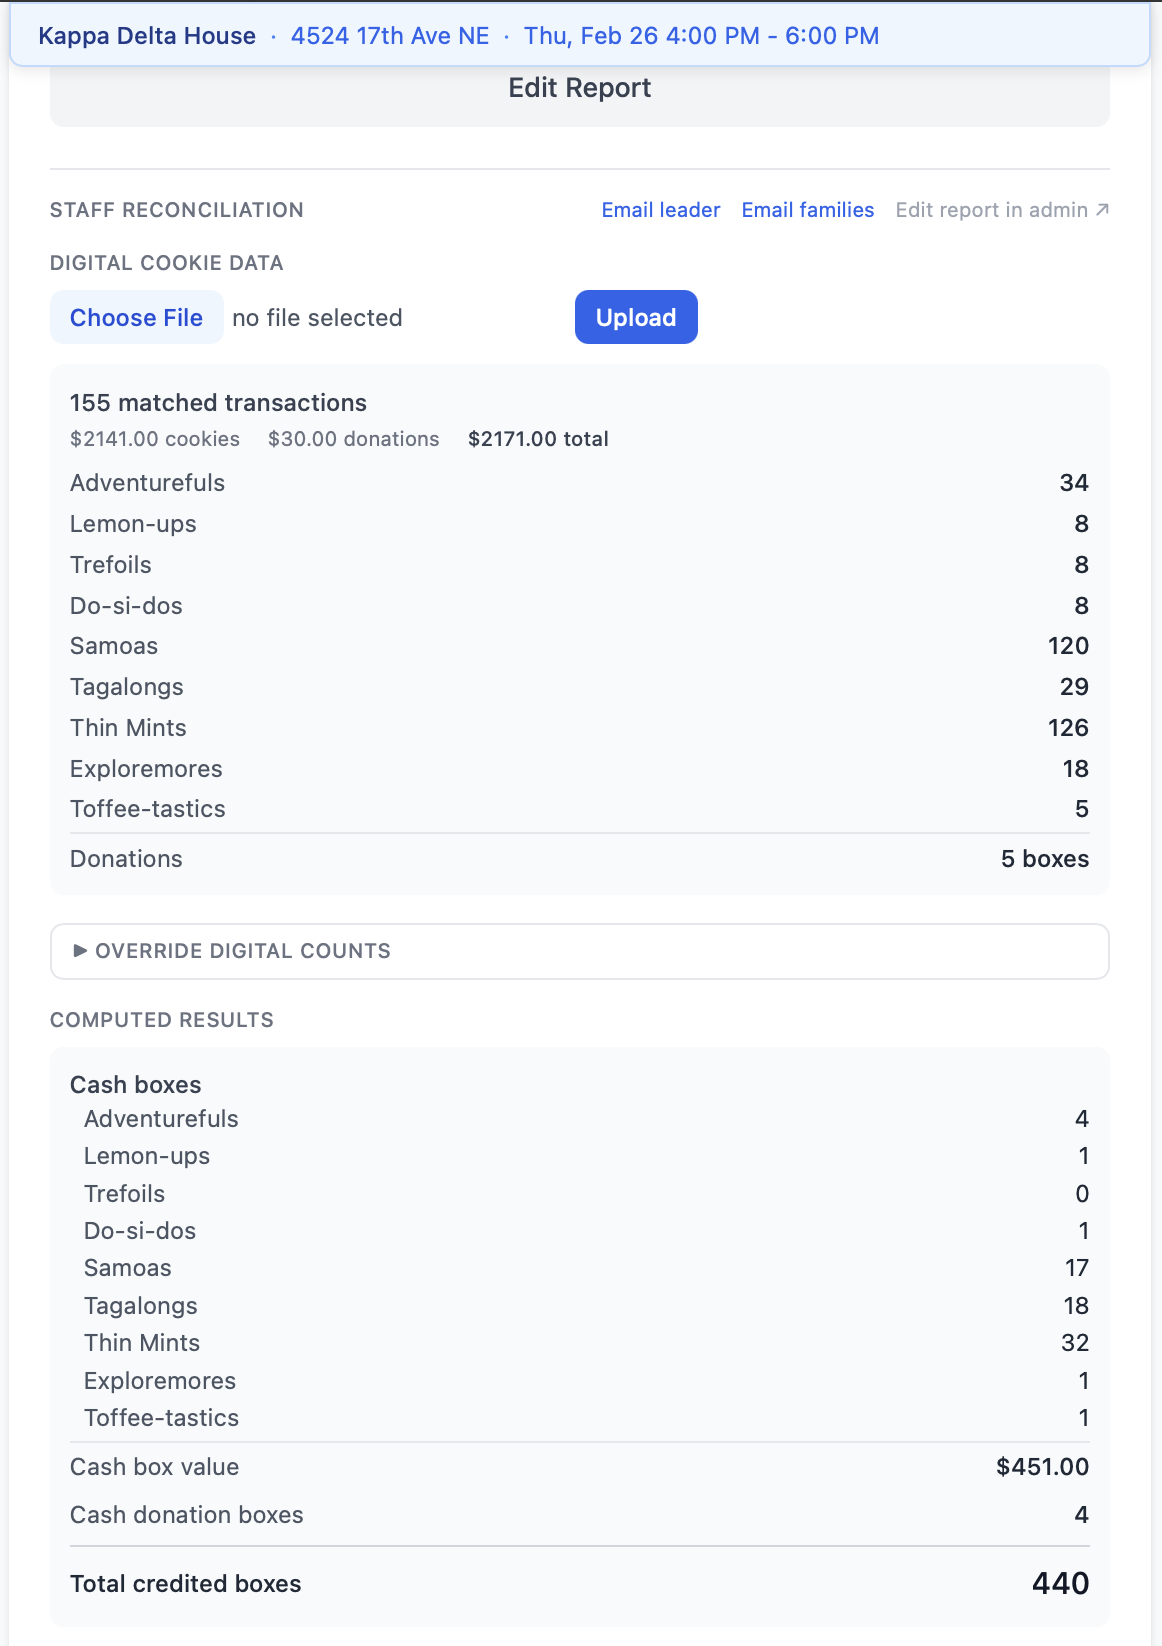Click the Samoas count of 120
Screen dimensions: 1162x1646
click(x=1068, y=646)
